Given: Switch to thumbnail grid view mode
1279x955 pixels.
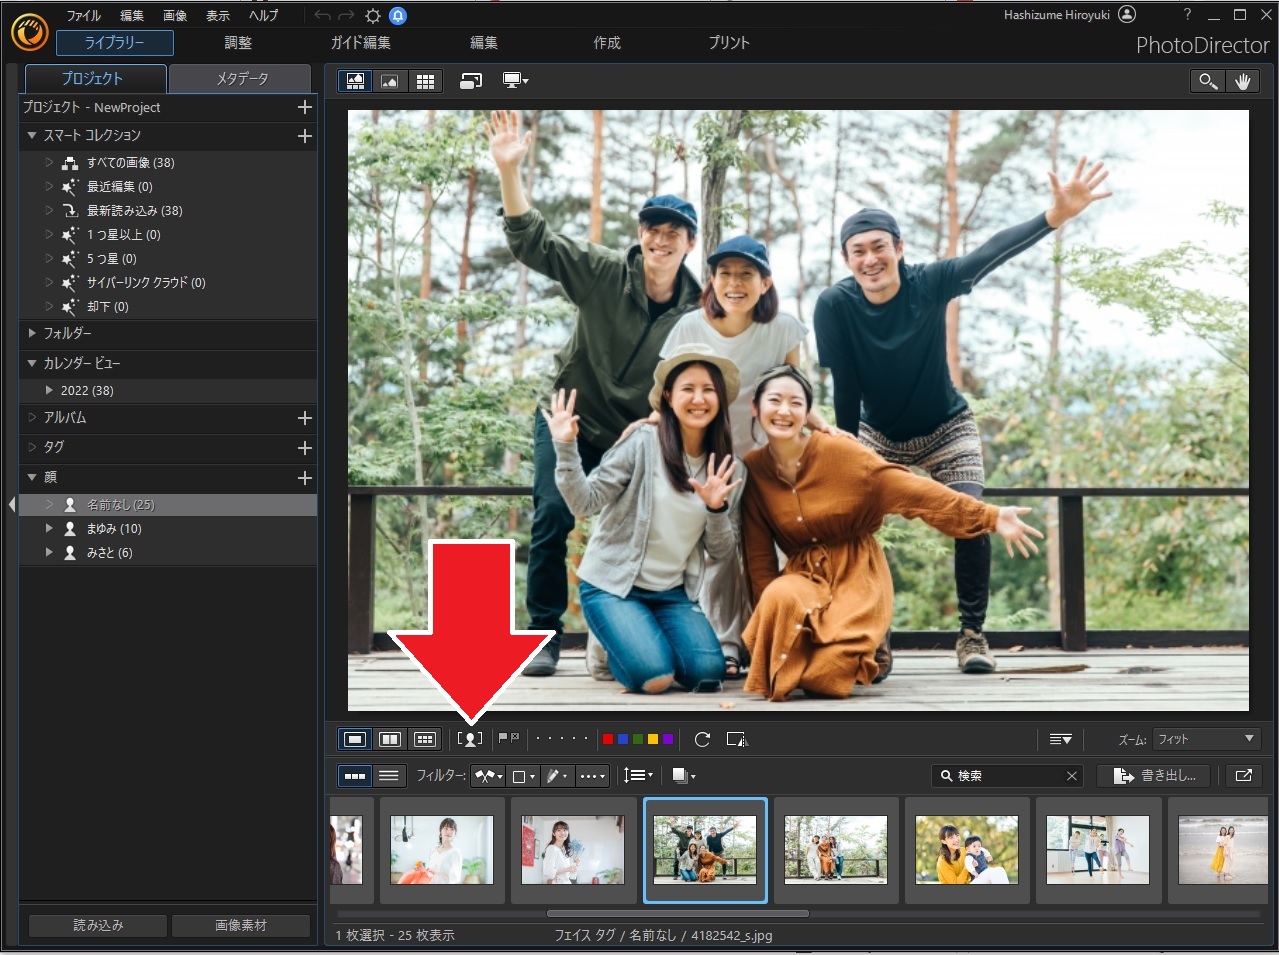Looking at the screenshot, I should coord(425,81).
